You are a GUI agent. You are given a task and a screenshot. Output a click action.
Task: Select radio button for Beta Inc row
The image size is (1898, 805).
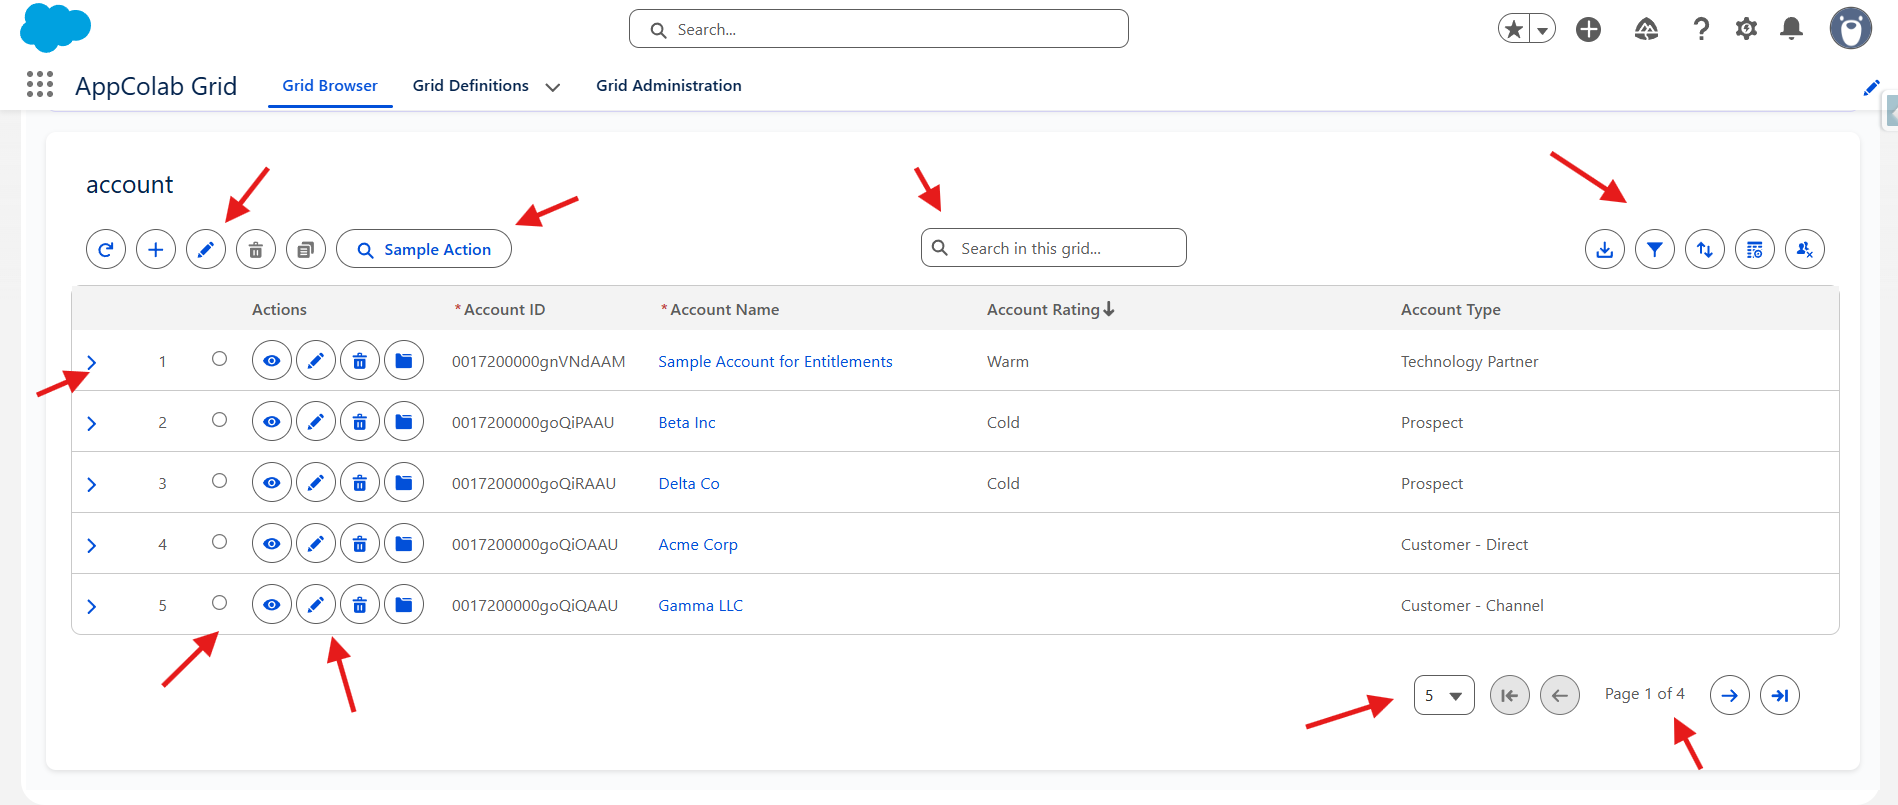tap(220, 420)
